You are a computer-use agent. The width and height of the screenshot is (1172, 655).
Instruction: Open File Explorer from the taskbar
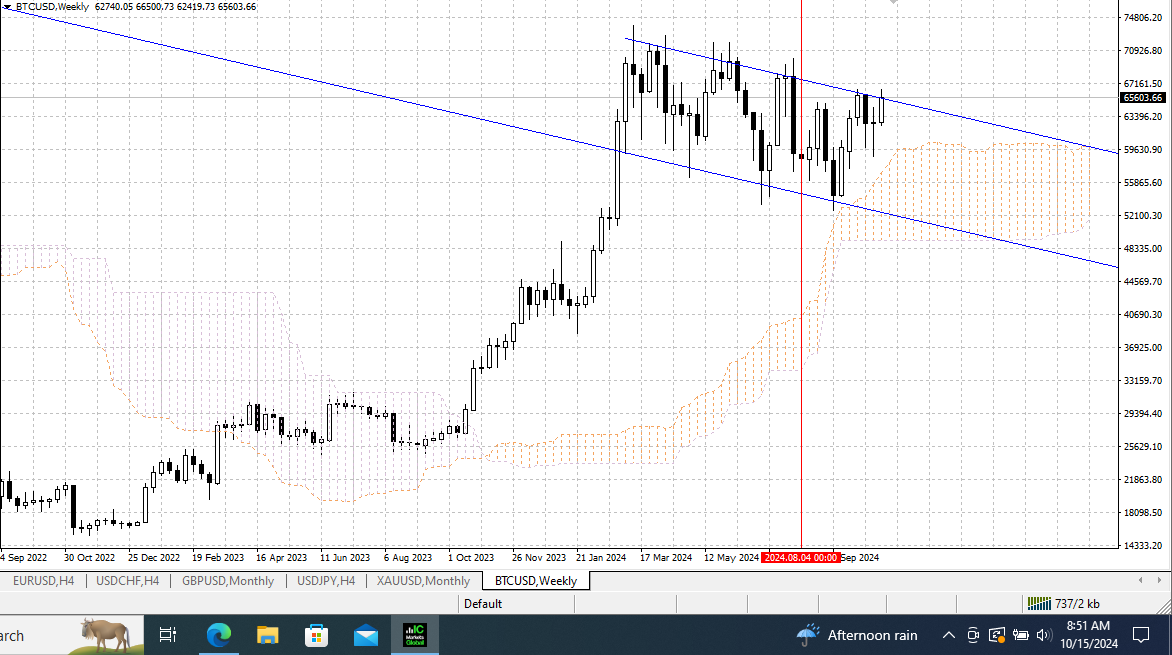tap(268, 636)
